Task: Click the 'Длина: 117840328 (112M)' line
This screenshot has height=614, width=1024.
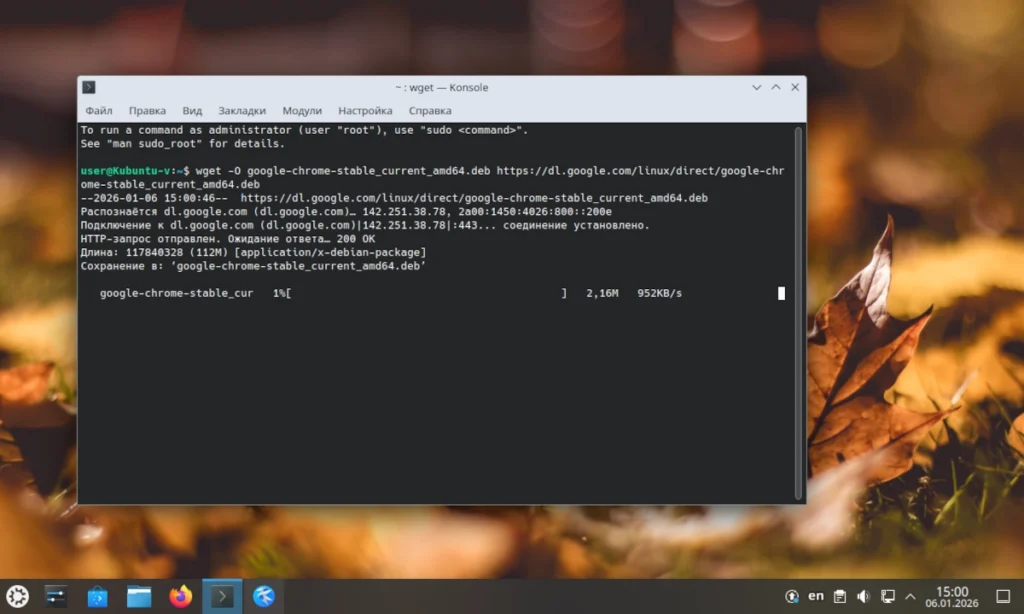Action: tap(253, 252)
